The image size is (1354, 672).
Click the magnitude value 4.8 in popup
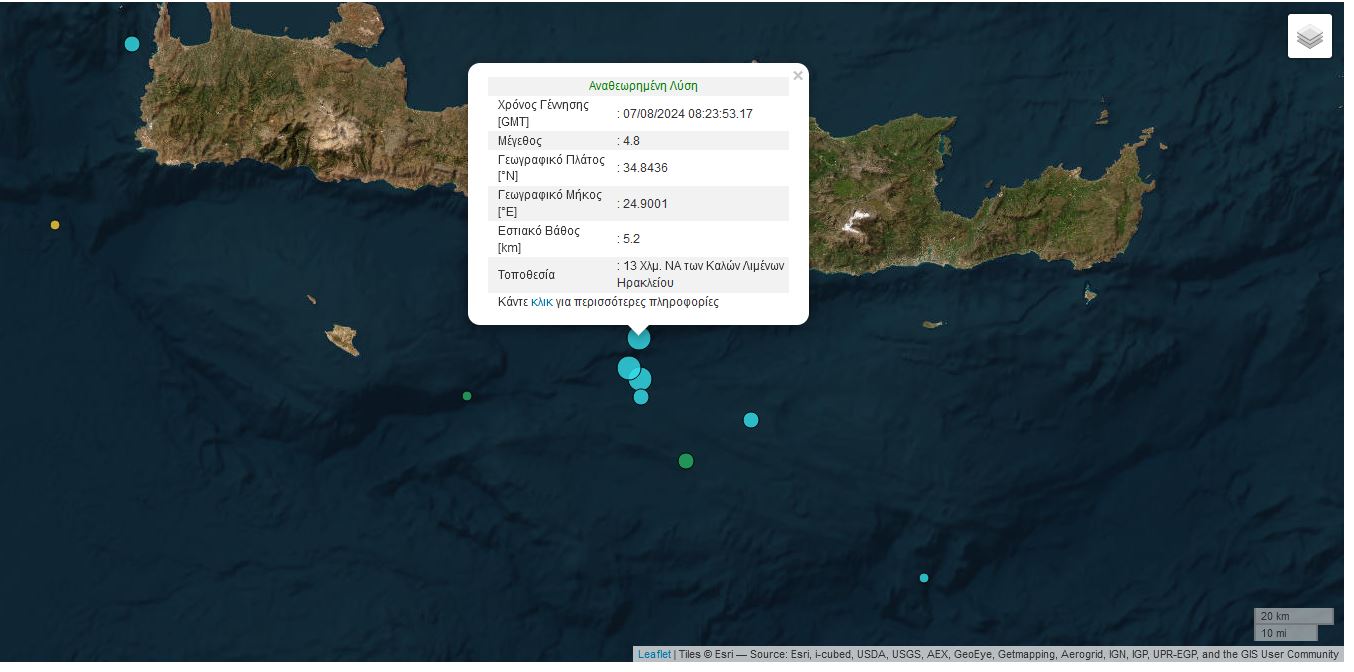[x=631, y=141]
